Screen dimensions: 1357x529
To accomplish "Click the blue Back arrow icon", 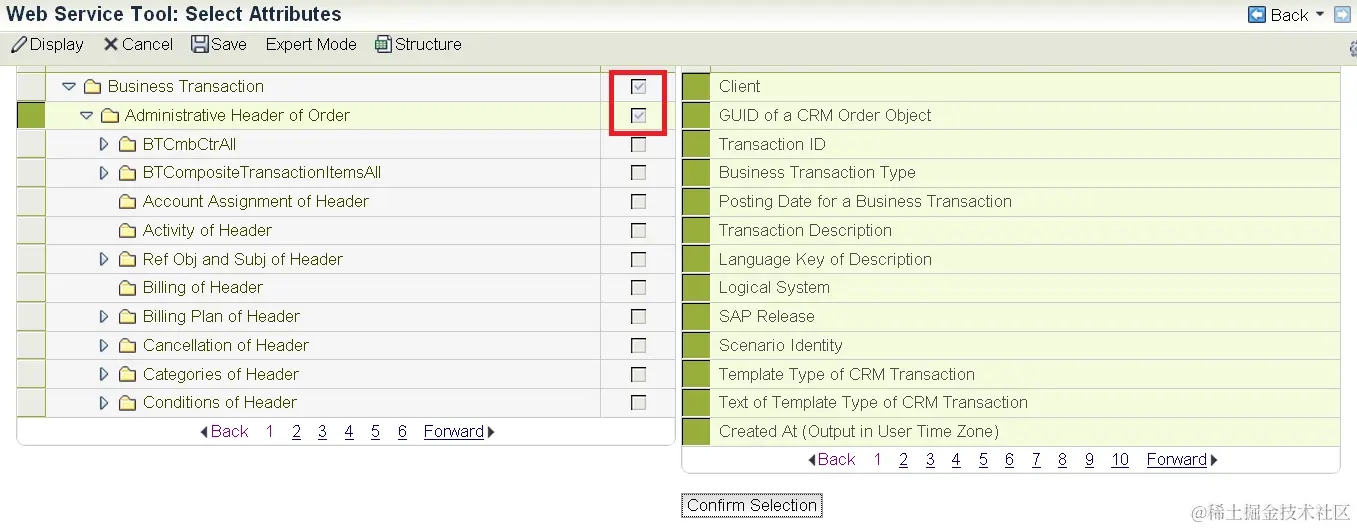I will (1257, 15).
